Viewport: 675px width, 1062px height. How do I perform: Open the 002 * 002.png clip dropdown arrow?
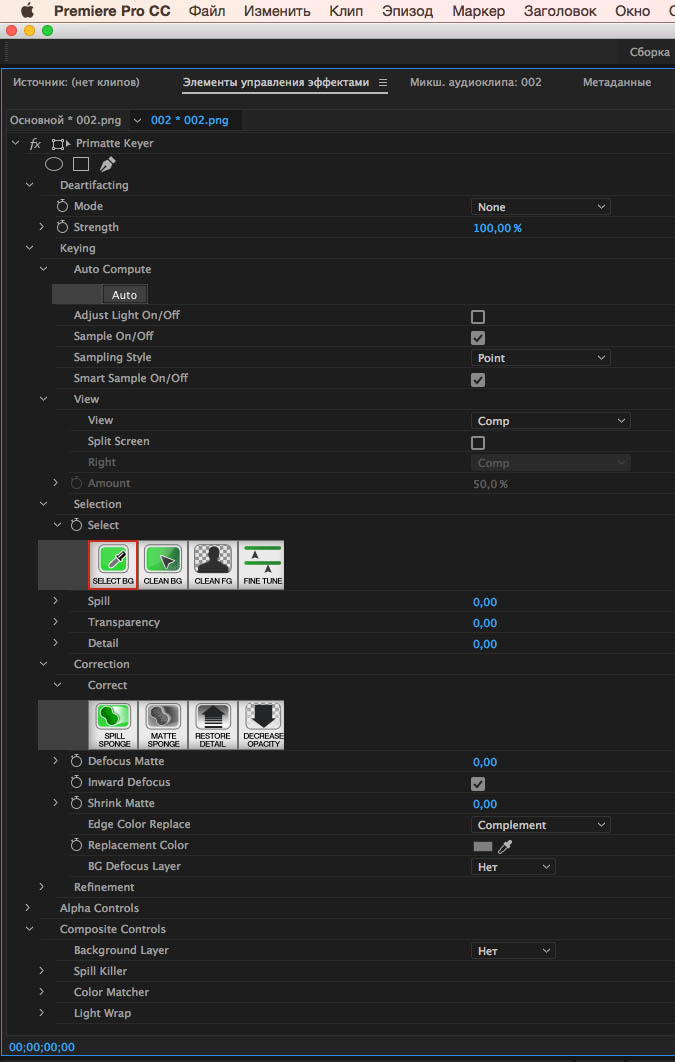click(x=138, y=121)
